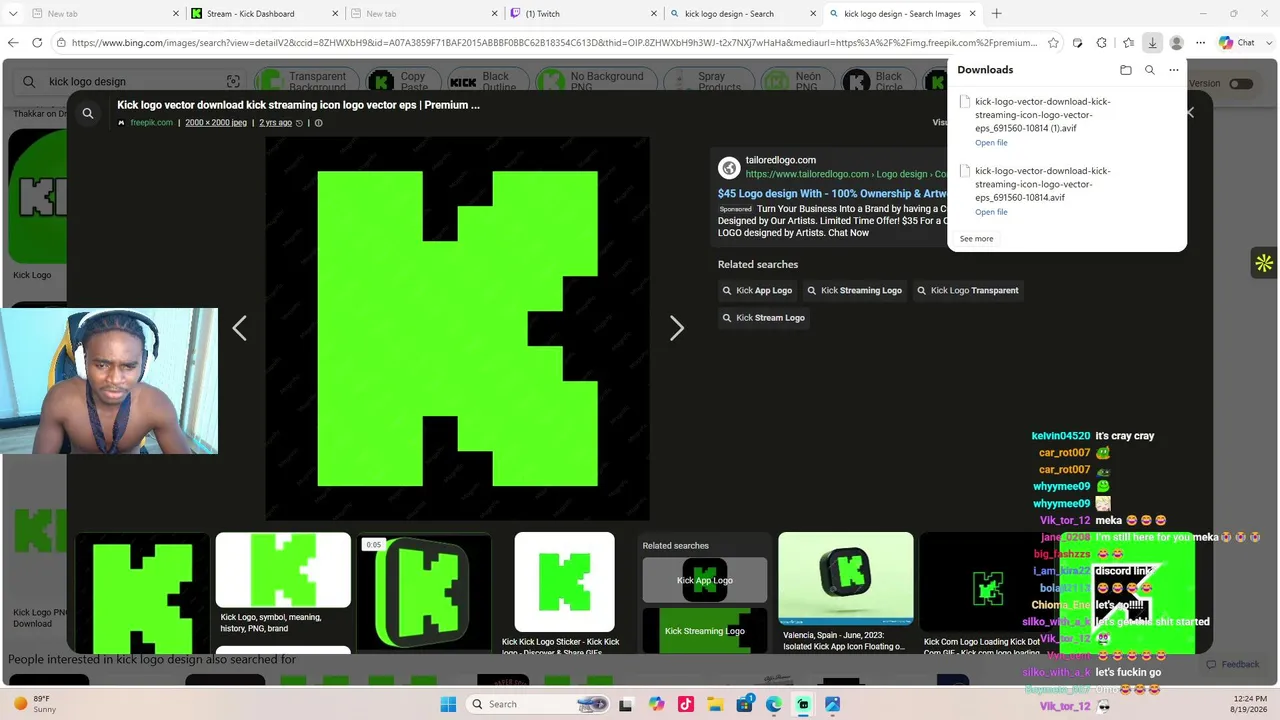Close the Kick Dashboard tab
This screenshot has height=720, width=1280.
tap(335, 14)
